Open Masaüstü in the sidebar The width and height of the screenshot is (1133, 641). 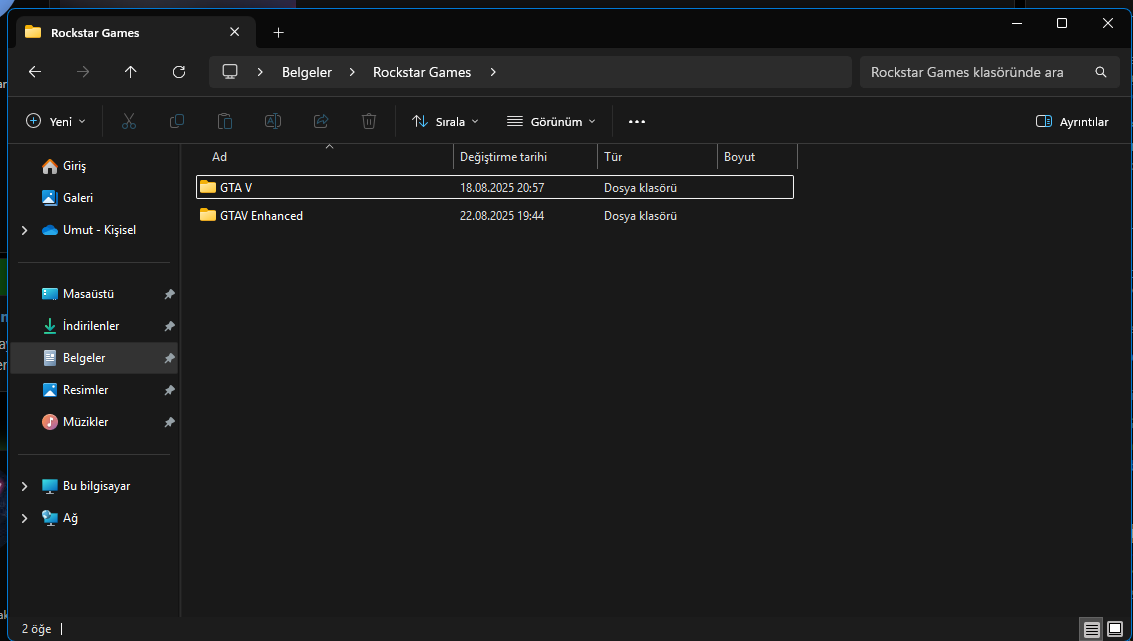coord(88,294)
